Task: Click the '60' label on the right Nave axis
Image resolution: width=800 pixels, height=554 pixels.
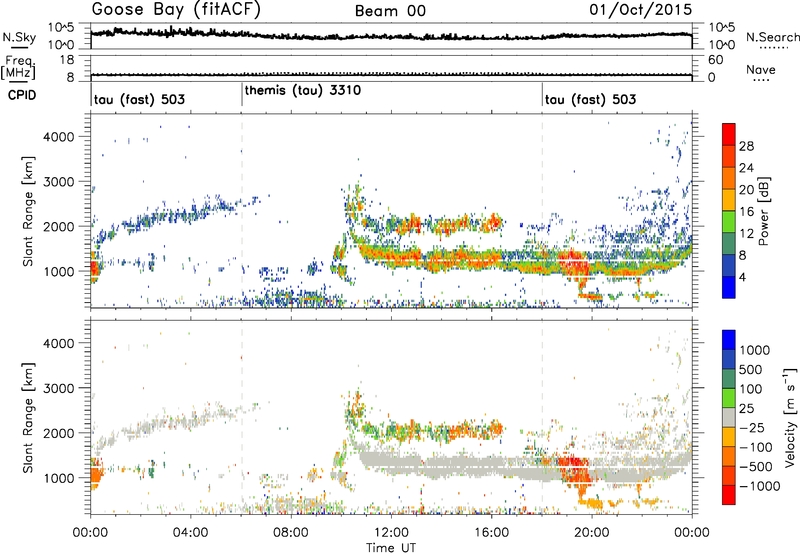Action: [716, 60]
